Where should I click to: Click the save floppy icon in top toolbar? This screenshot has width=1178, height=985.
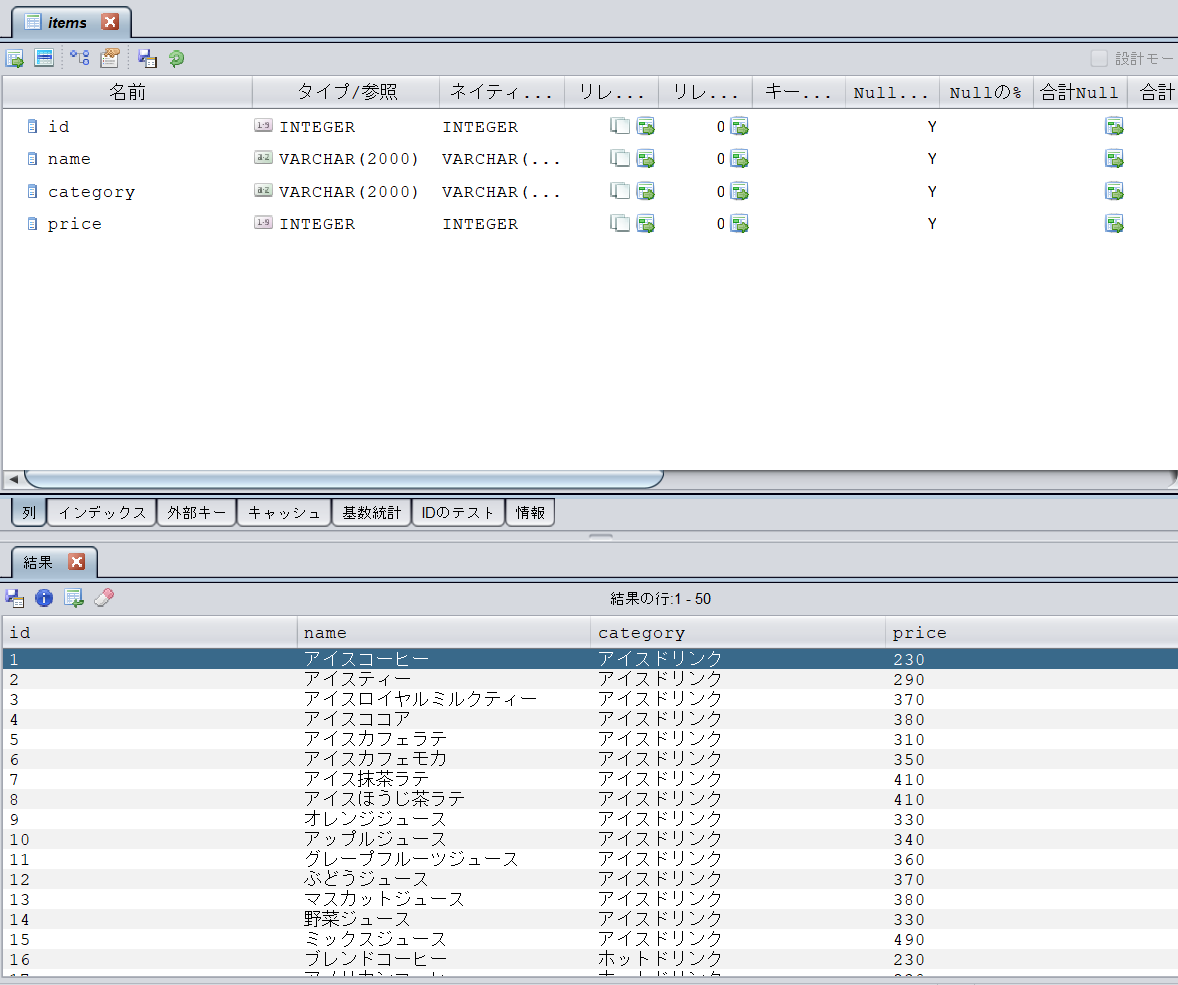click(x=147, y=59)
